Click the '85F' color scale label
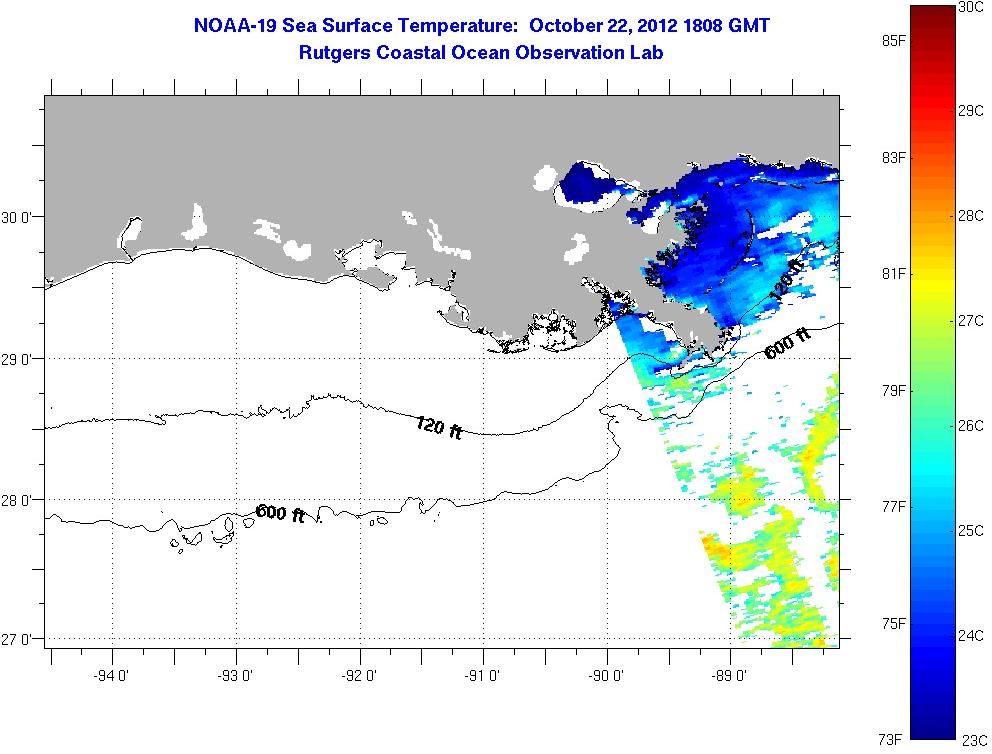The width and height of the screenshot is (992, 754). pos(893,40)
